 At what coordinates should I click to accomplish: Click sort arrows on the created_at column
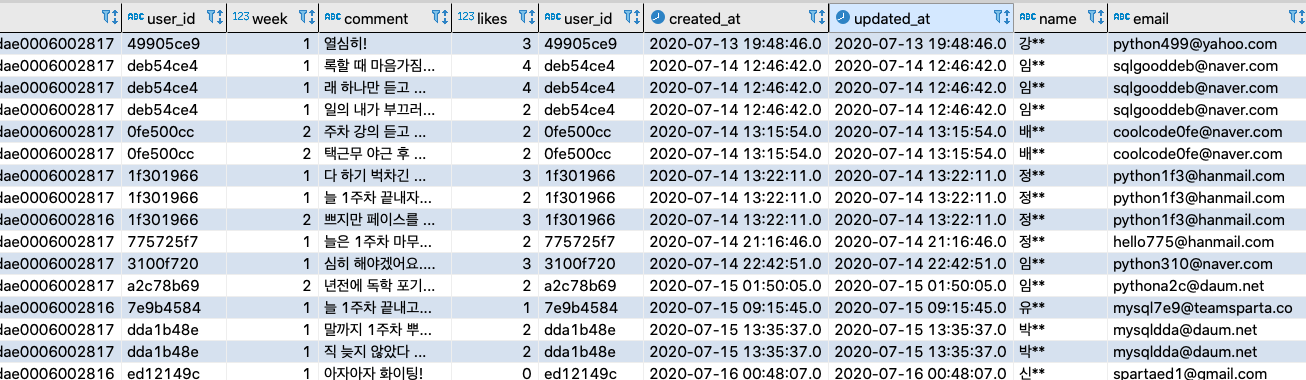point(822,18)
